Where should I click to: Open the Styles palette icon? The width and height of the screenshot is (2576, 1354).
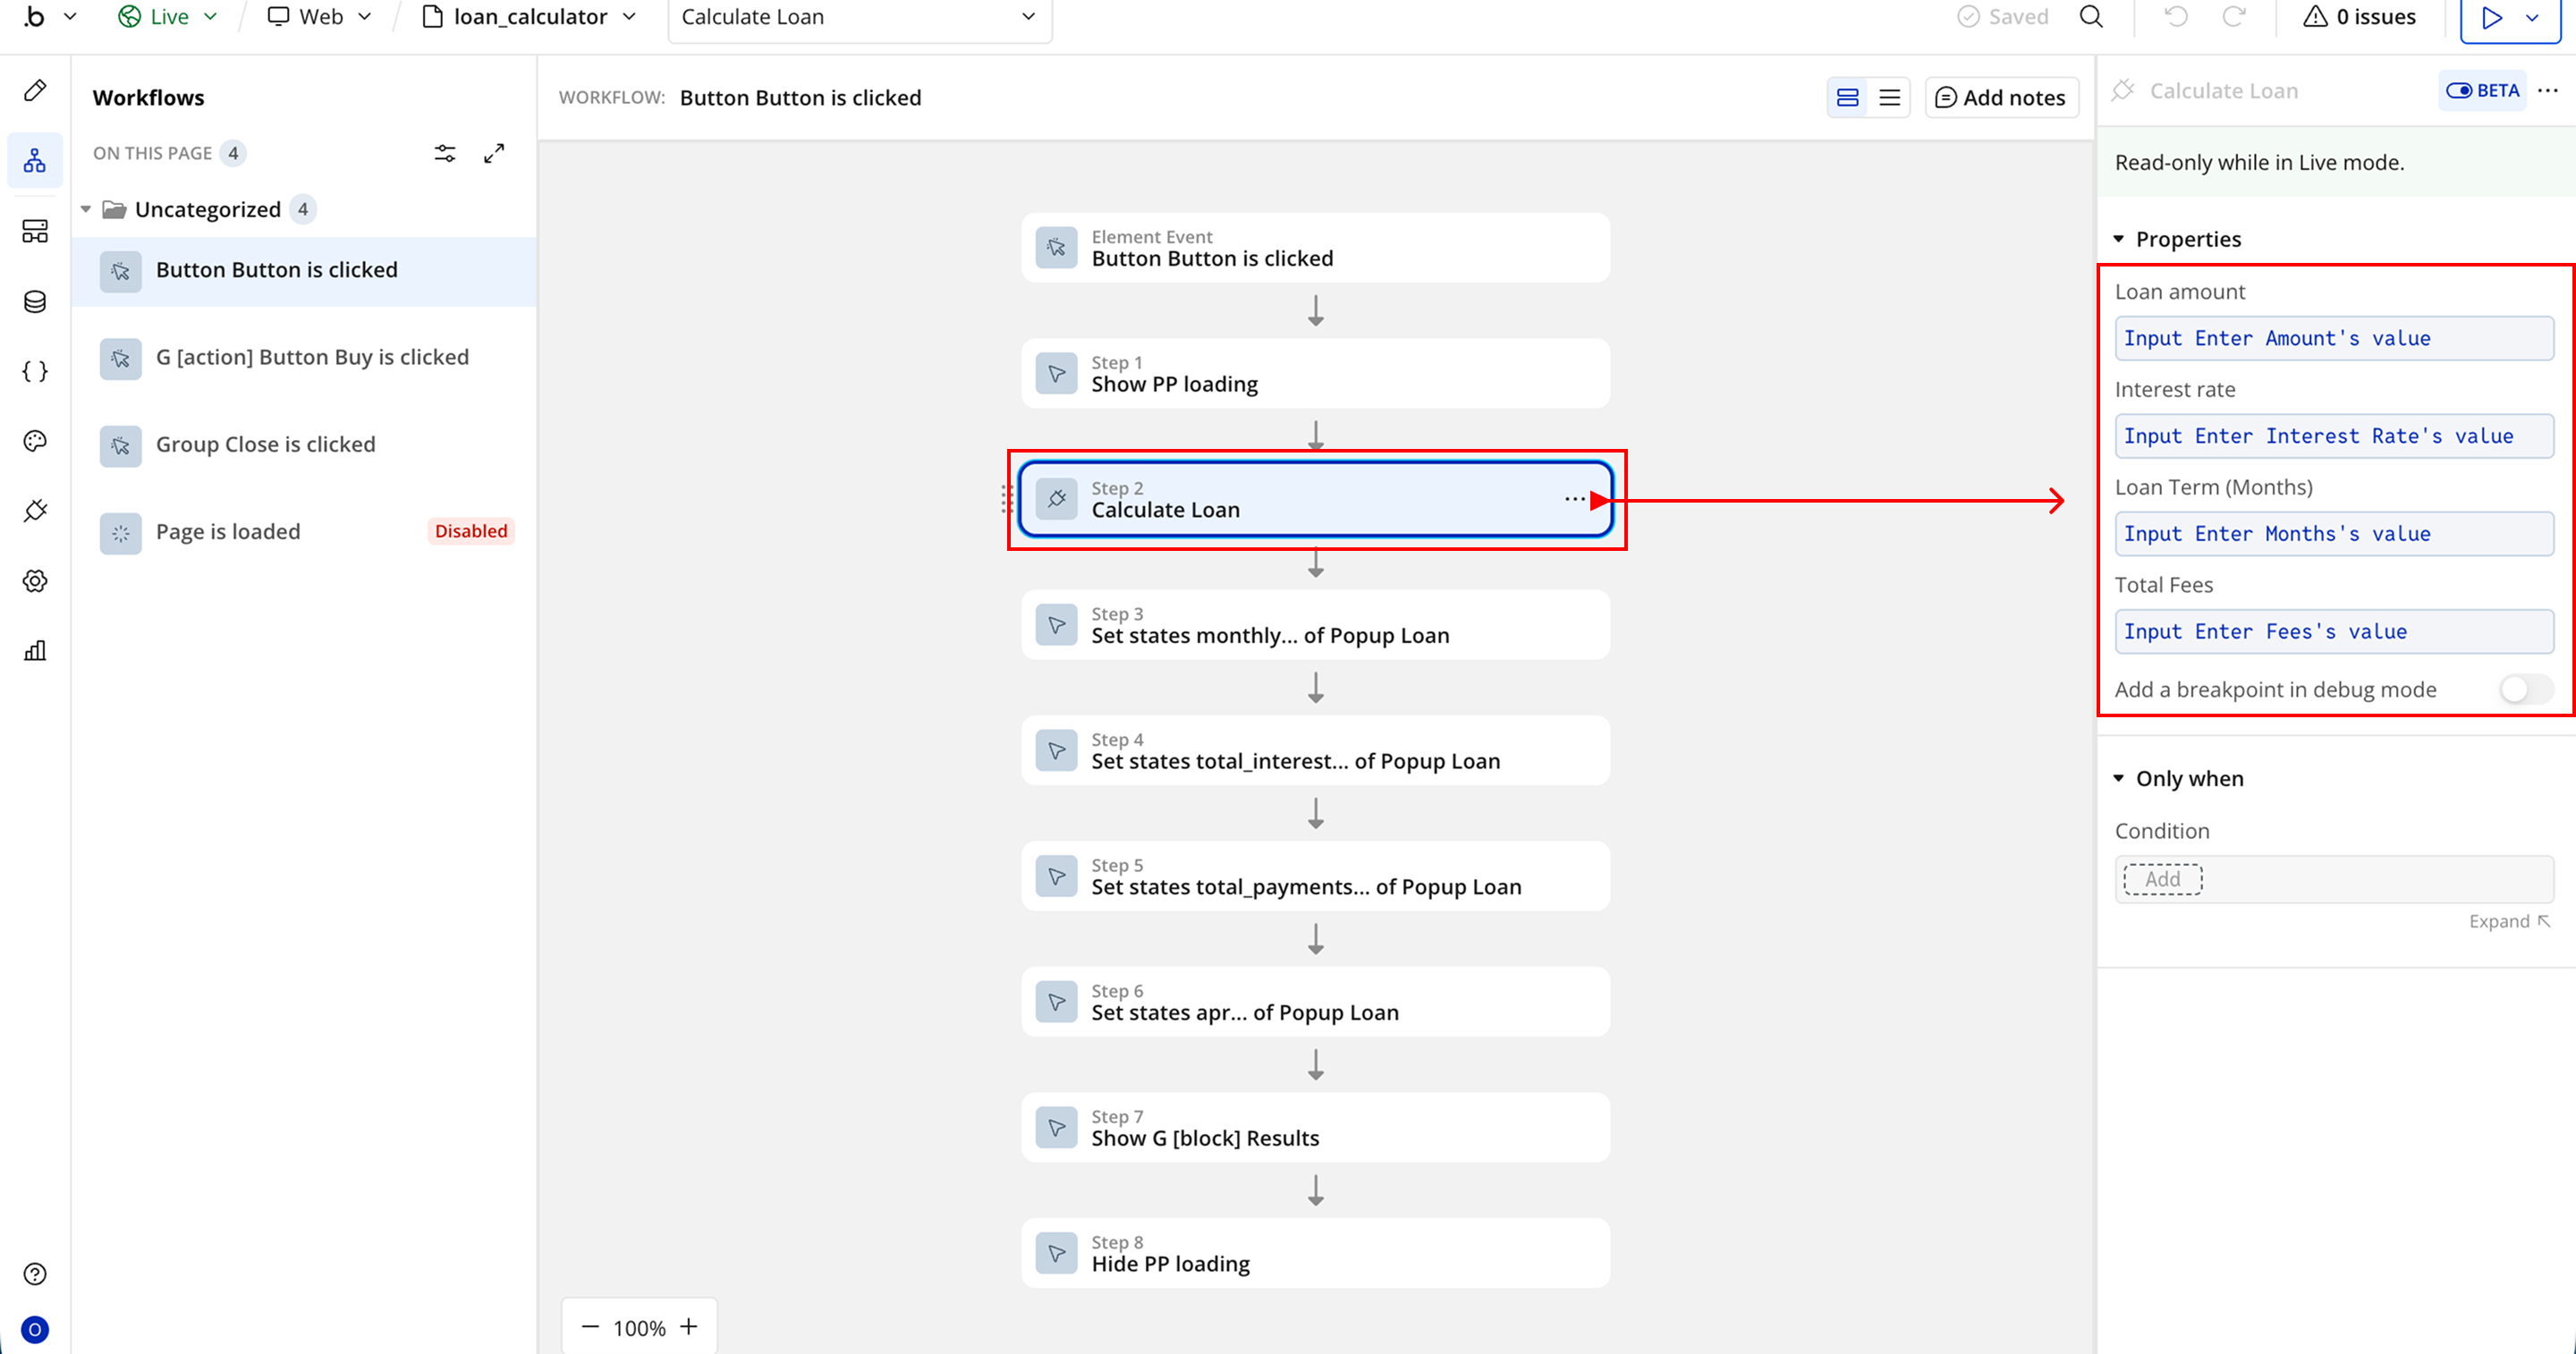click(35, 441)
